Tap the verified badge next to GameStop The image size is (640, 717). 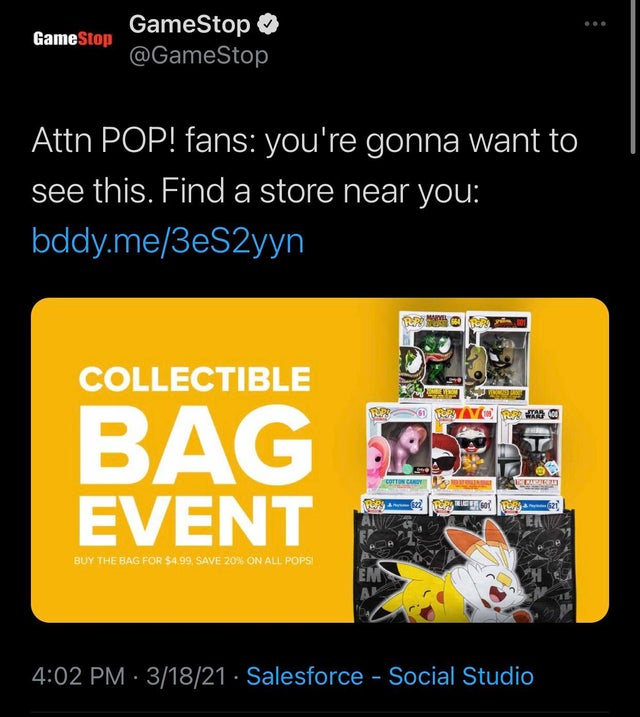tap(268, 24)
